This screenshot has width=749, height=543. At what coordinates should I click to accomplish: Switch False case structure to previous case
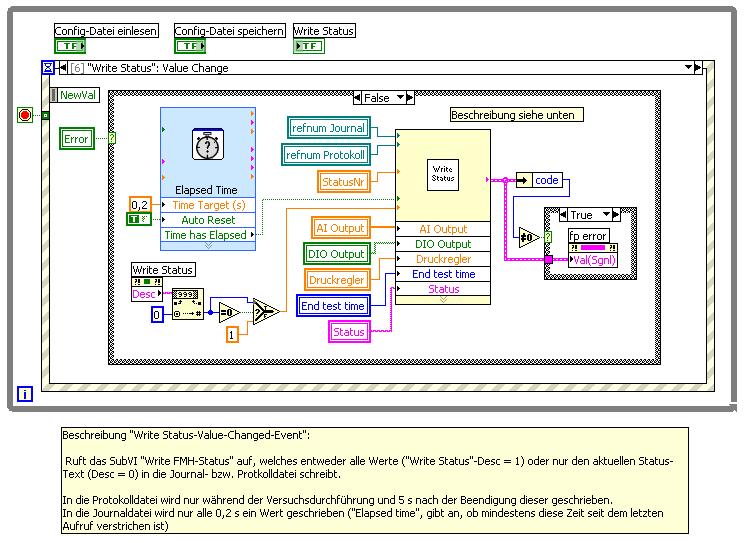coord(357,98)
